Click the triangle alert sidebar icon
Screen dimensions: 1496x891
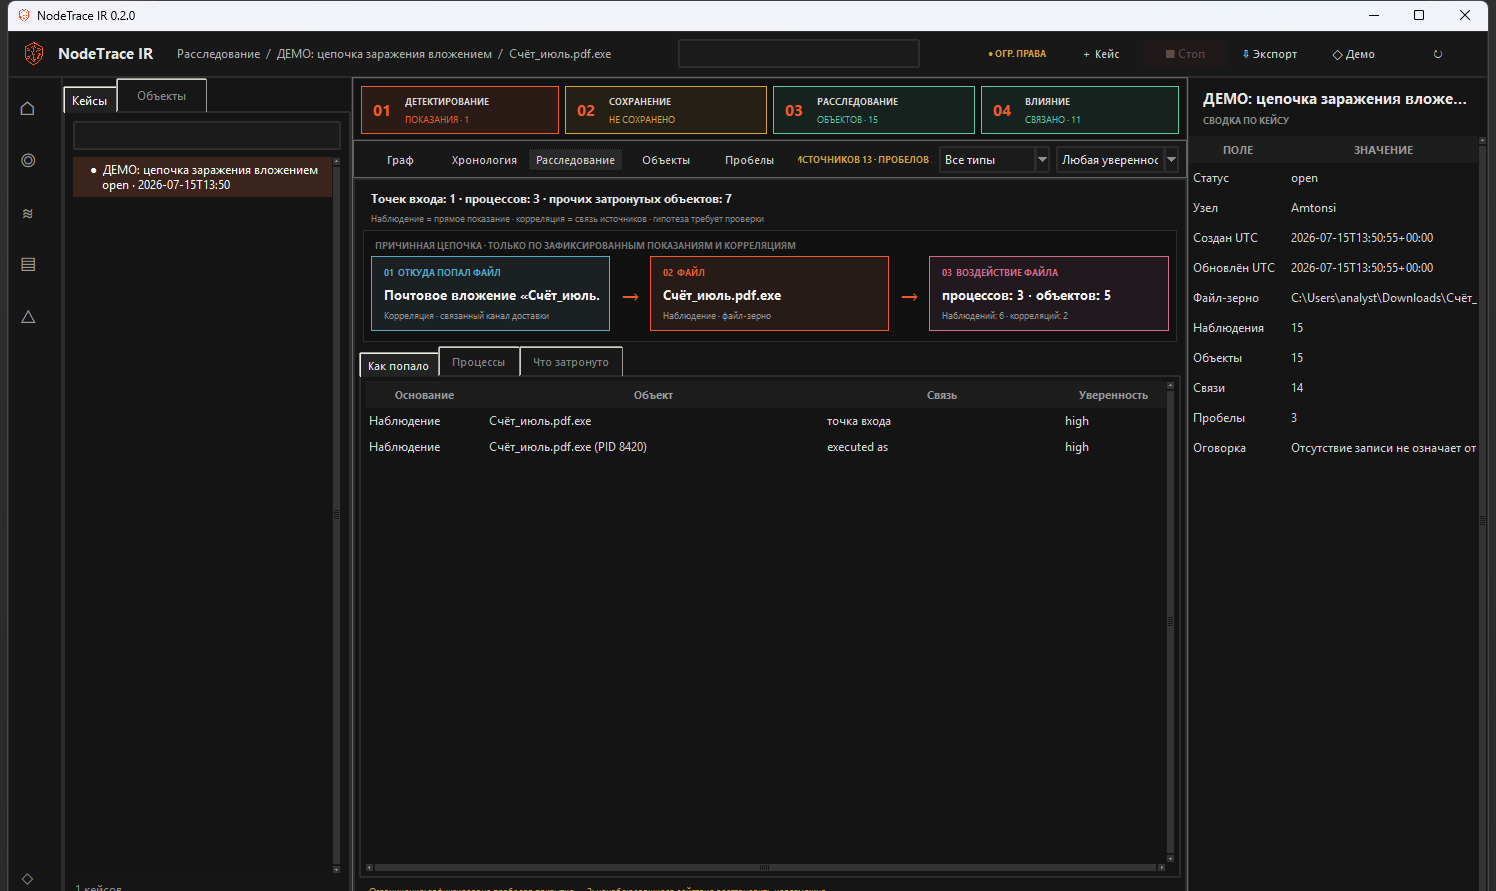[28, 317]
